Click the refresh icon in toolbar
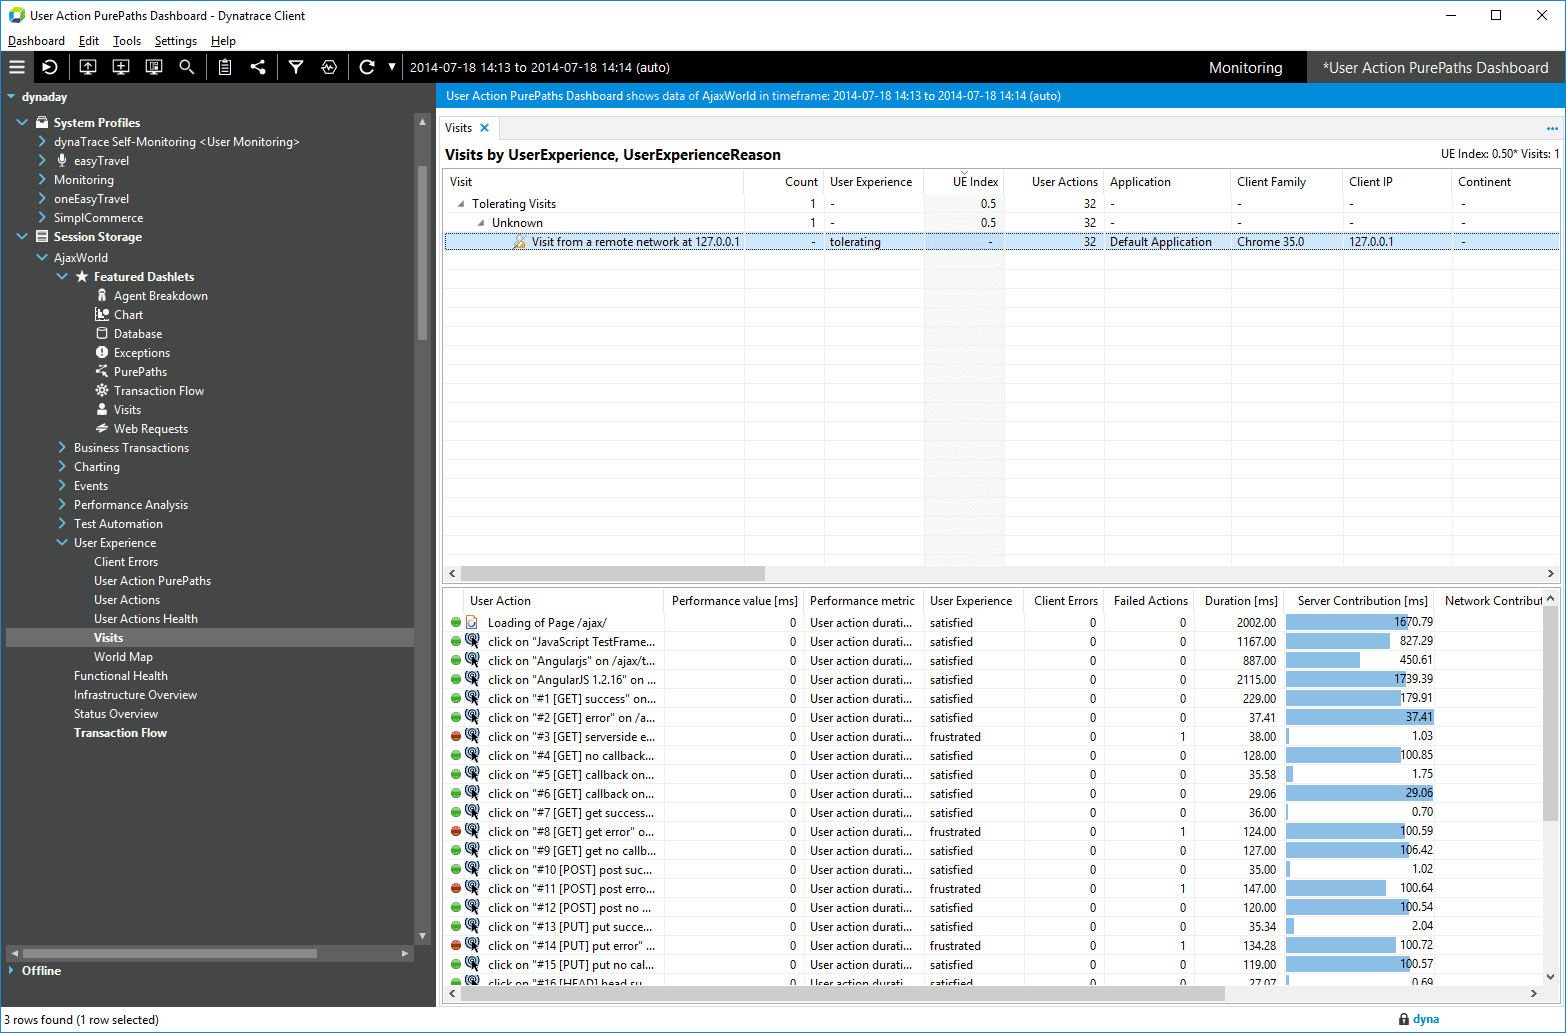1566x1033 pixels. (x=367, y=67)
